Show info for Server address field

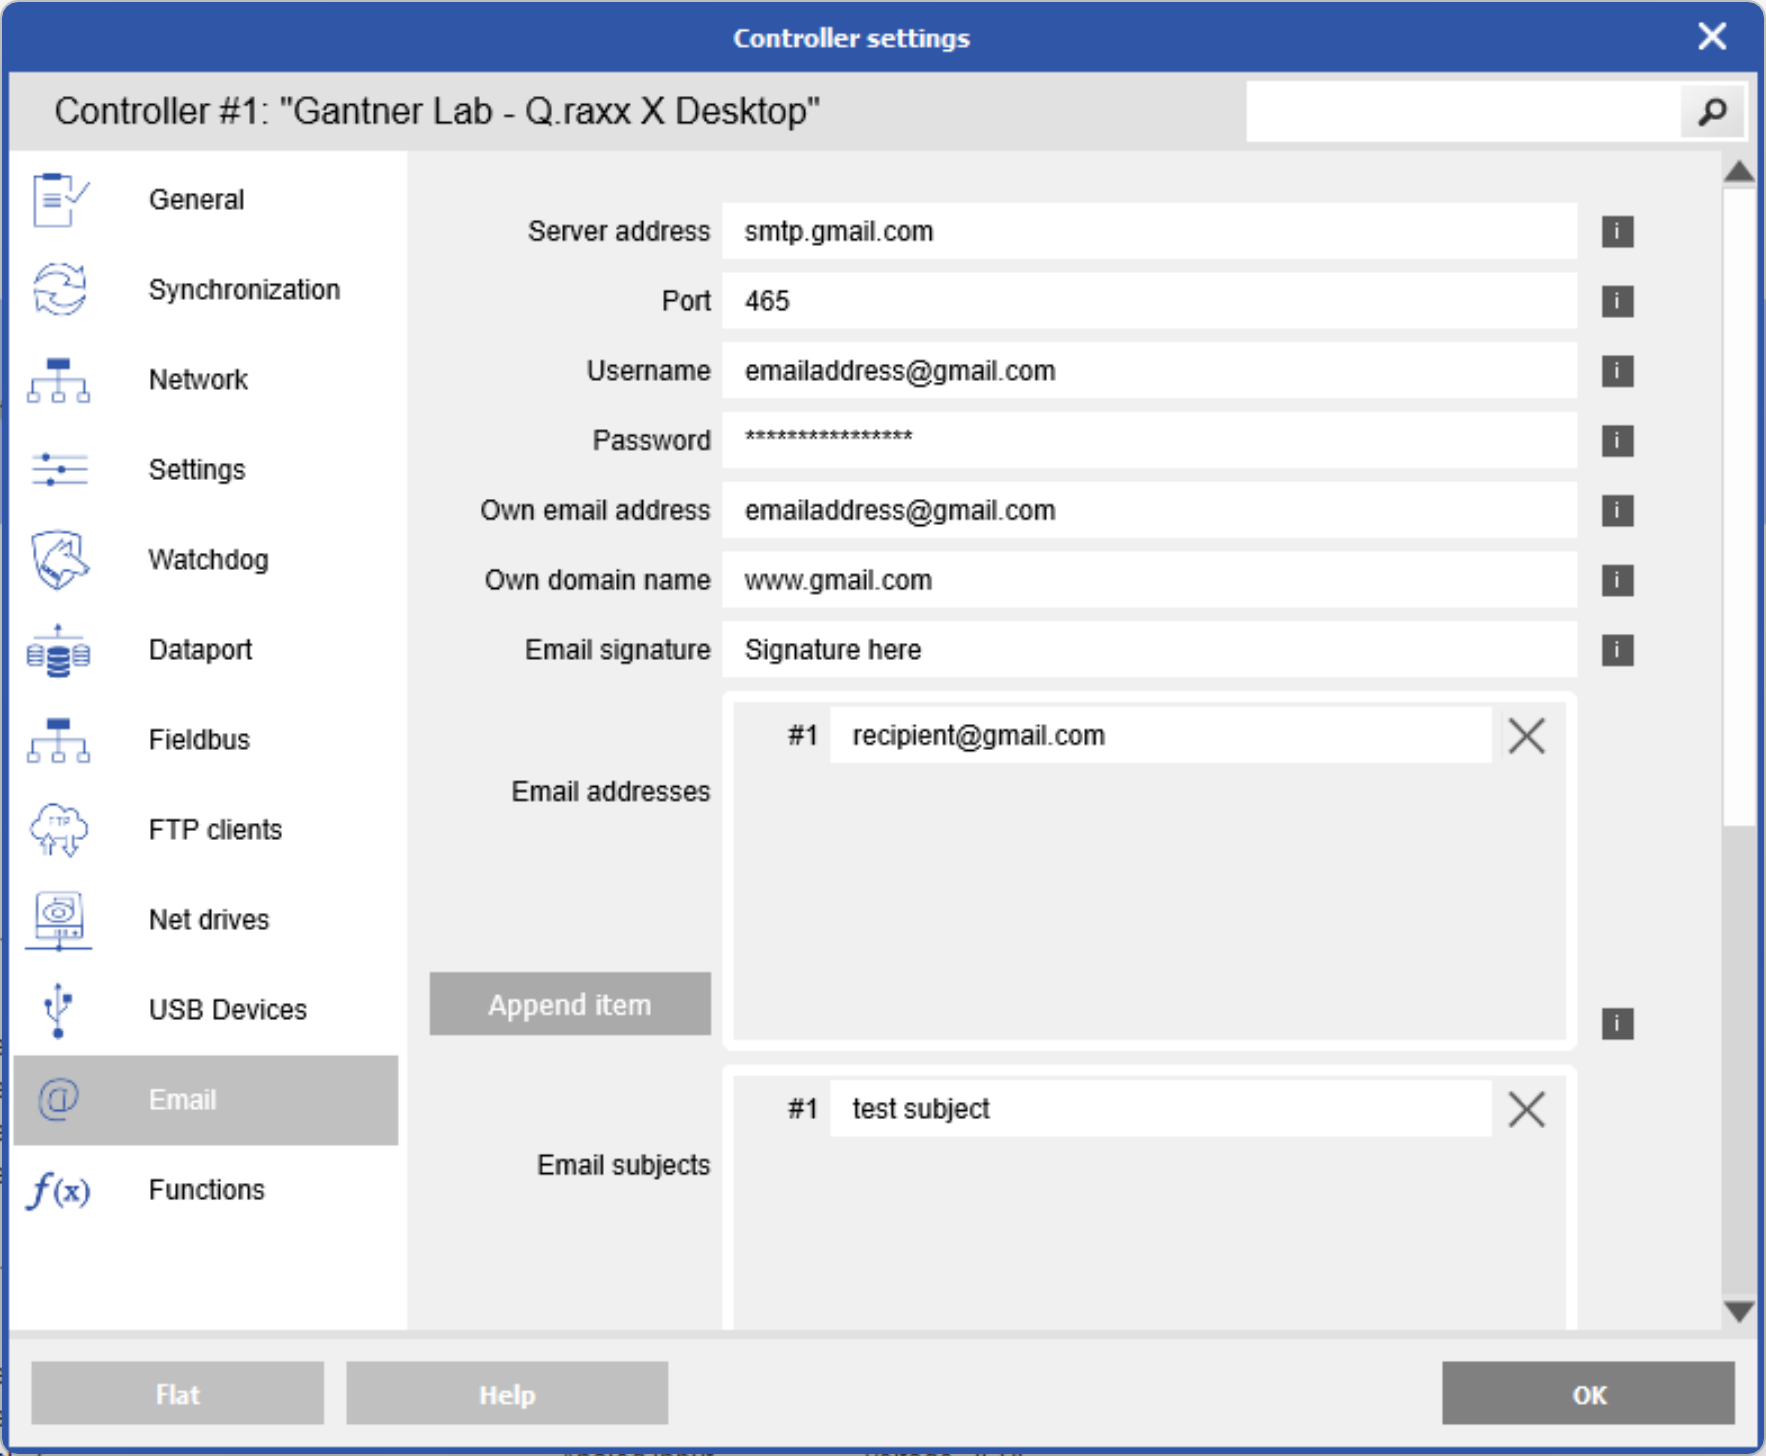(x=1617, y=232)
